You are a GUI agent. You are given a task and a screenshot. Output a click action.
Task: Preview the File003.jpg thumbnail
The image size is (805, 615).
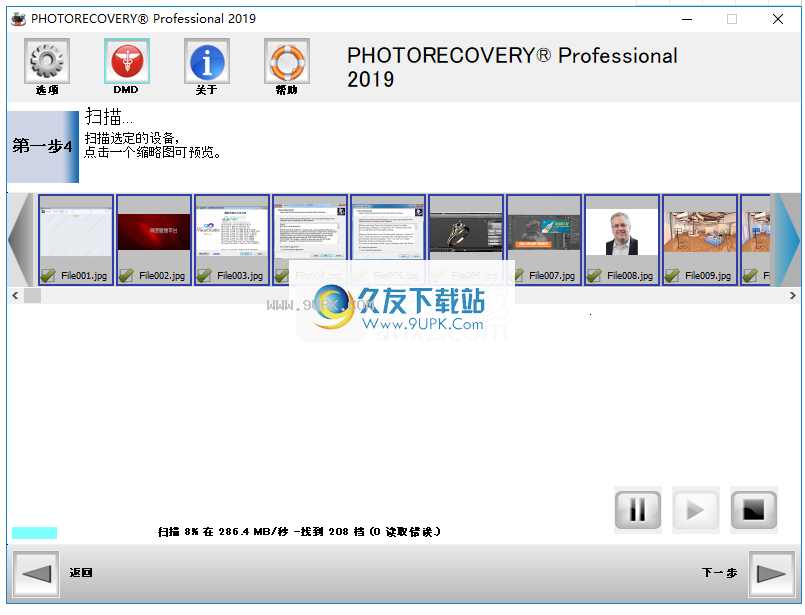[232, 232]
